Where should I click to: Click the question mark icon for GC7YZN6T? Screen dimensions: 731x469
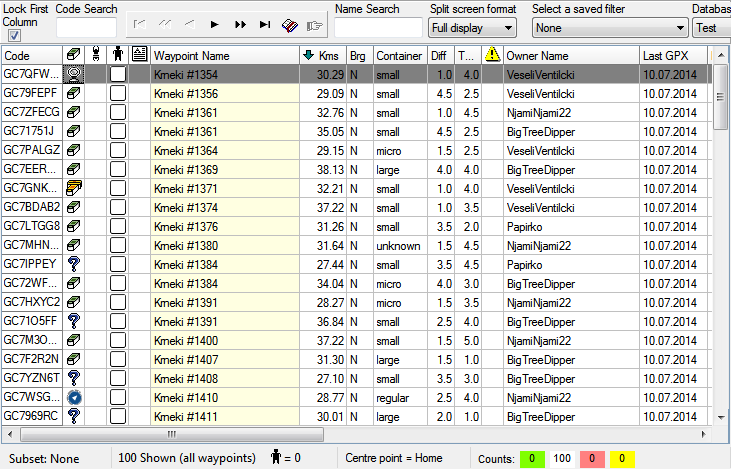pos(74,378)
